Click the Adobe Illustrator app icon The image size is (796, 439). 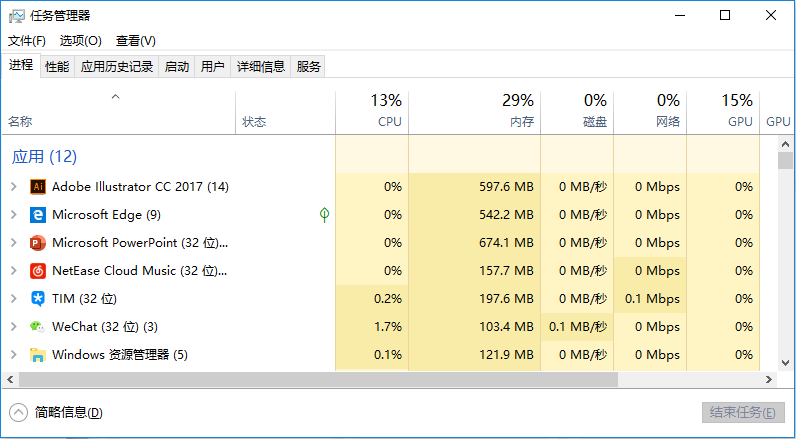38,187
